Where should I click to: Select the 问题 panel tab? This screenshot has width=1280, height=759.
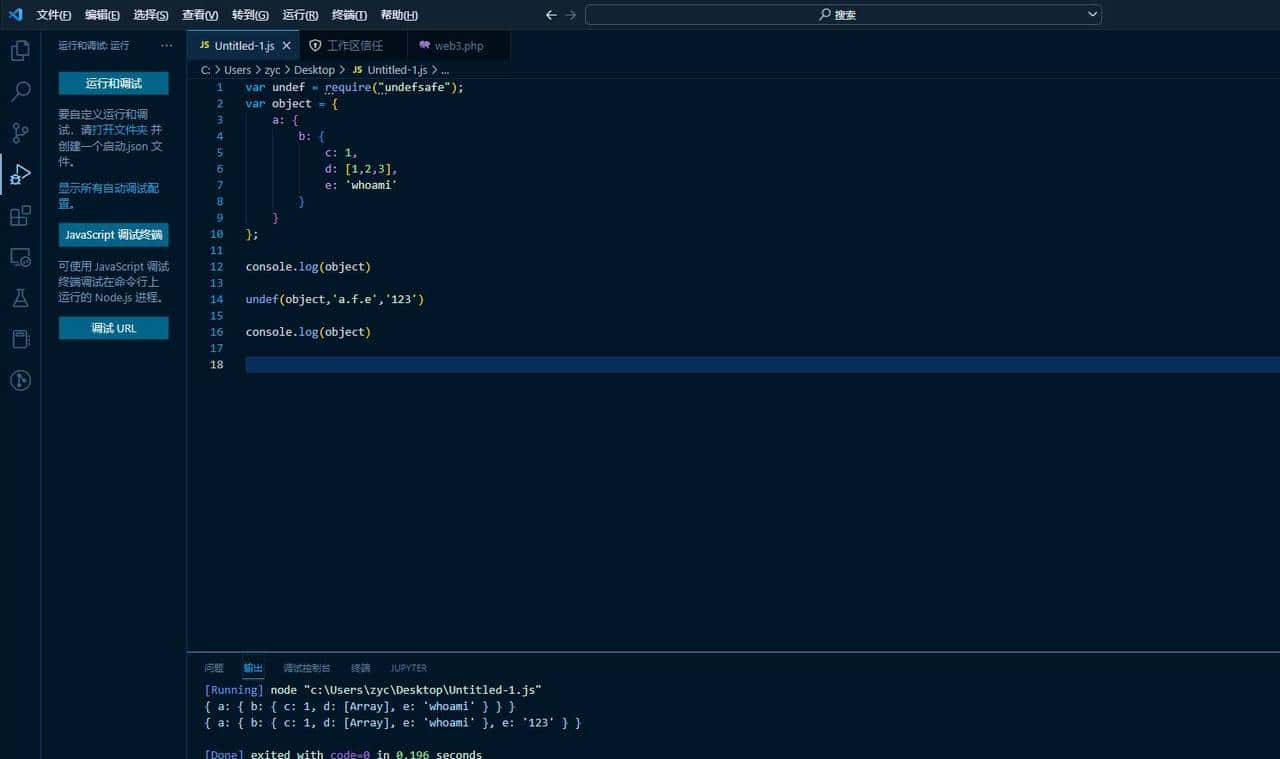(213, 668)
